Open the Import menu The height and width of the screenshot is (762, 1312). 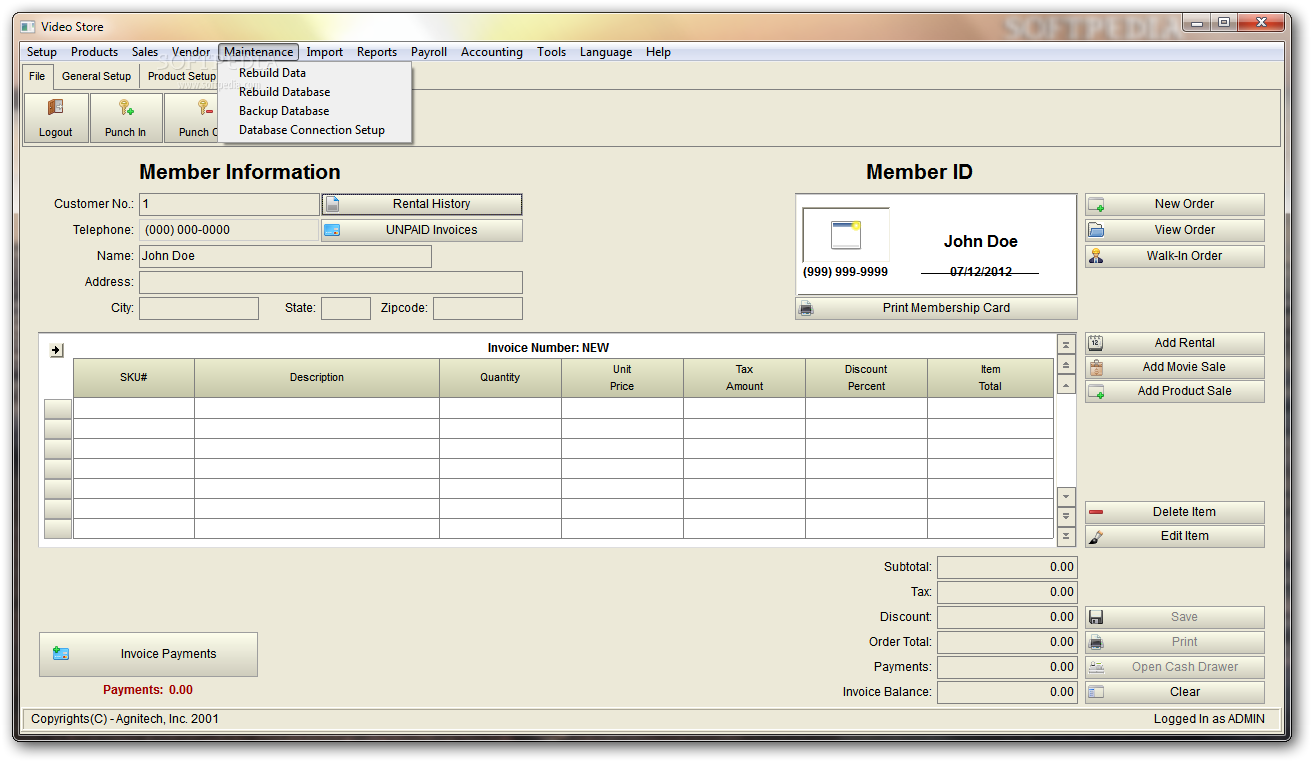[325, 52]
